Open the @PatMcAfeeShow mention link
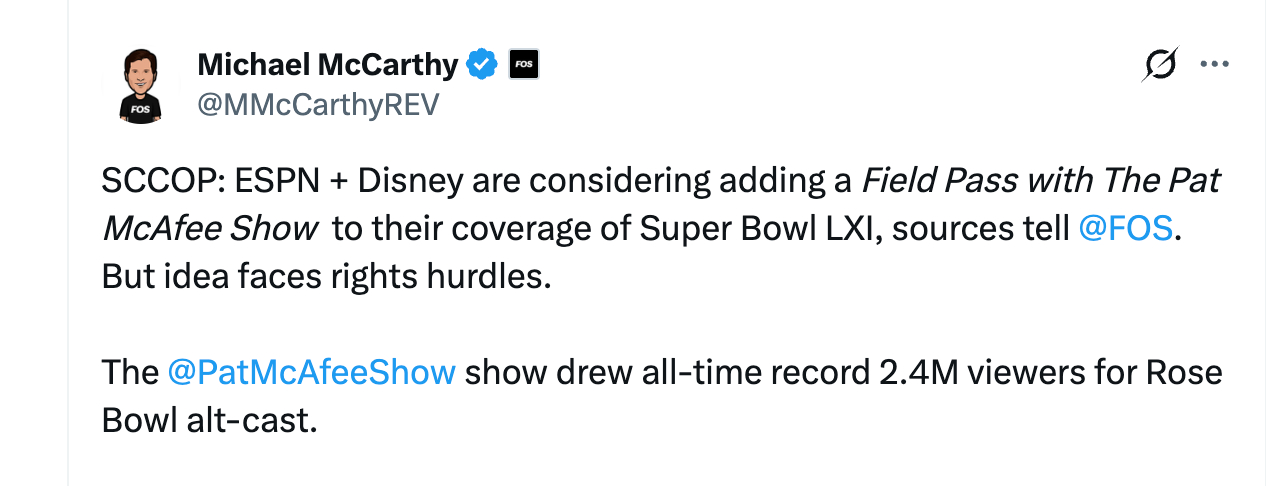The width and height of the screenshot is (1266, 486). [311, 372]
